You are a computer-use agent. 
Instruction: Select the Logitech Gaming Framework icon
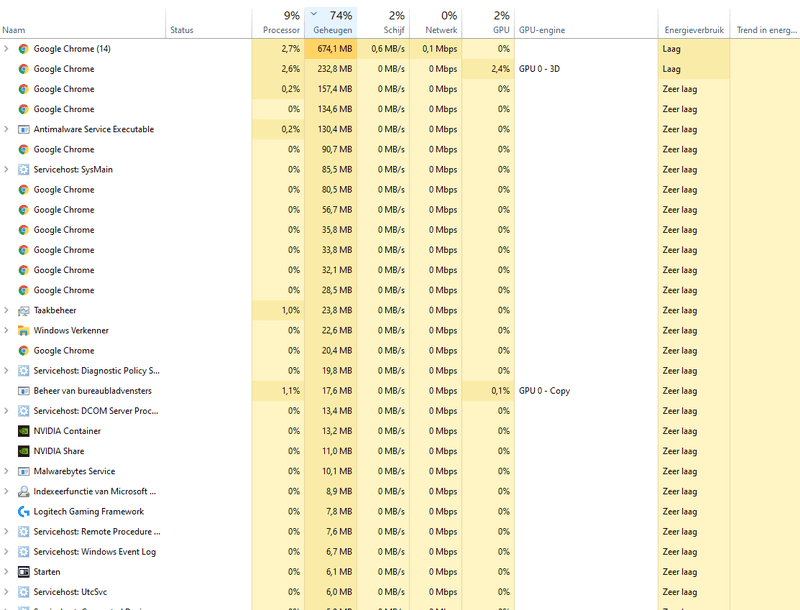click(23, 512)
